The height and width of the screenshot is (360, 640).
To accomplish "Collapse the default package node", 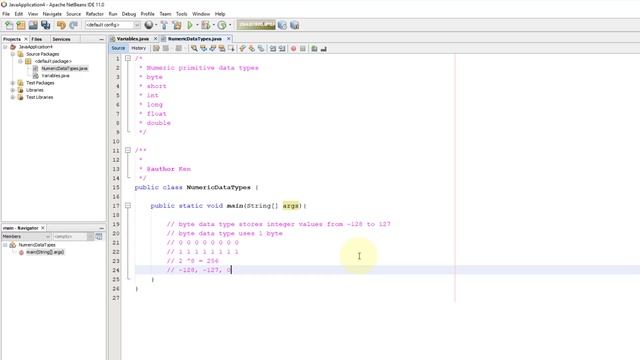I will click(20, 61).
